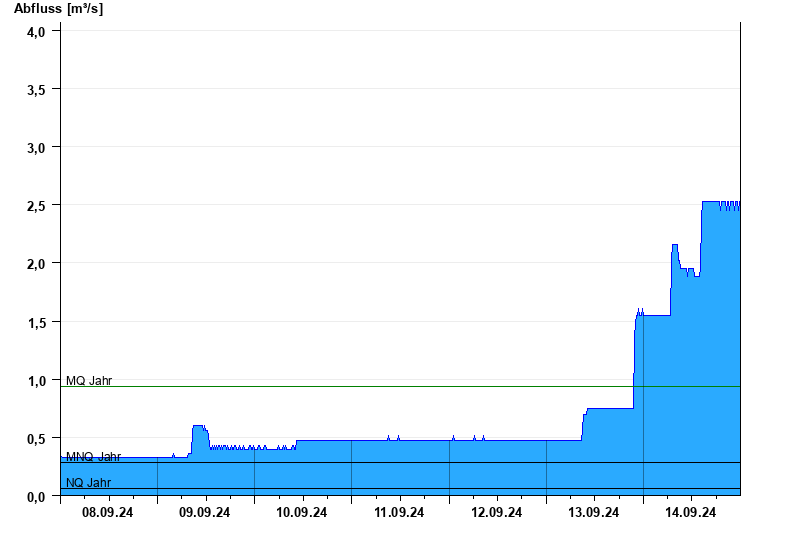Click the 09.09.24 date label
Viewport: 800px width, 550px height.
click(204, 512)
